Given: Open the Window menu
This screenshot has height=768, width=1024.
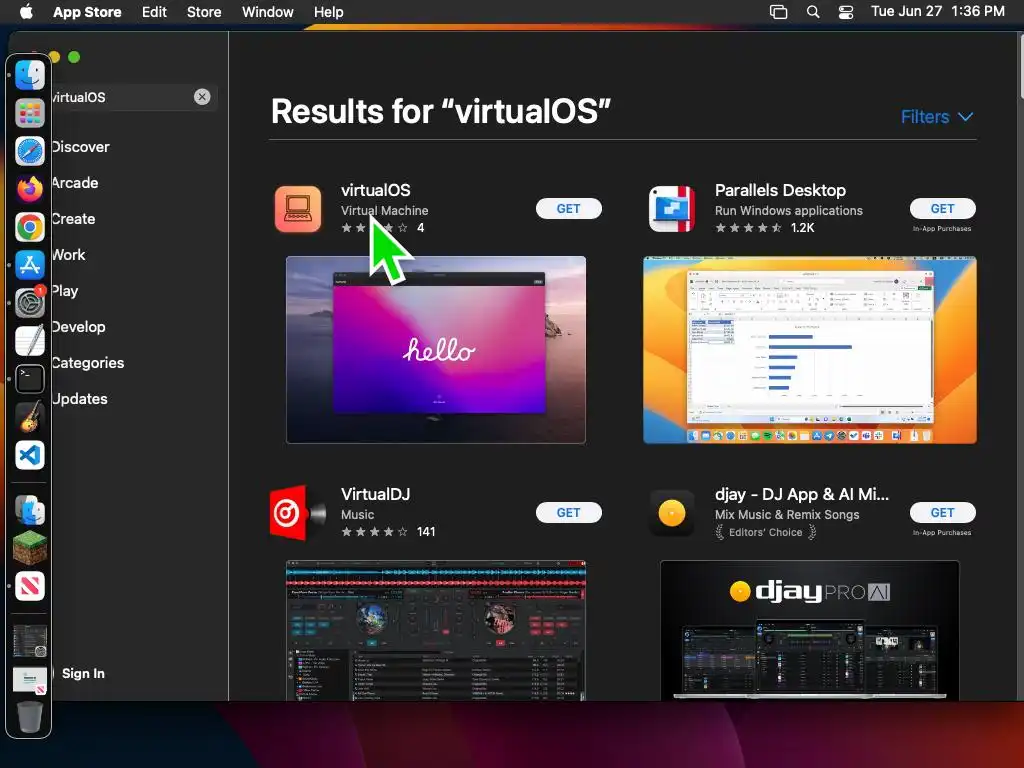Looking at the screenshot, I should pyautogui.click(x=268, y=12).
